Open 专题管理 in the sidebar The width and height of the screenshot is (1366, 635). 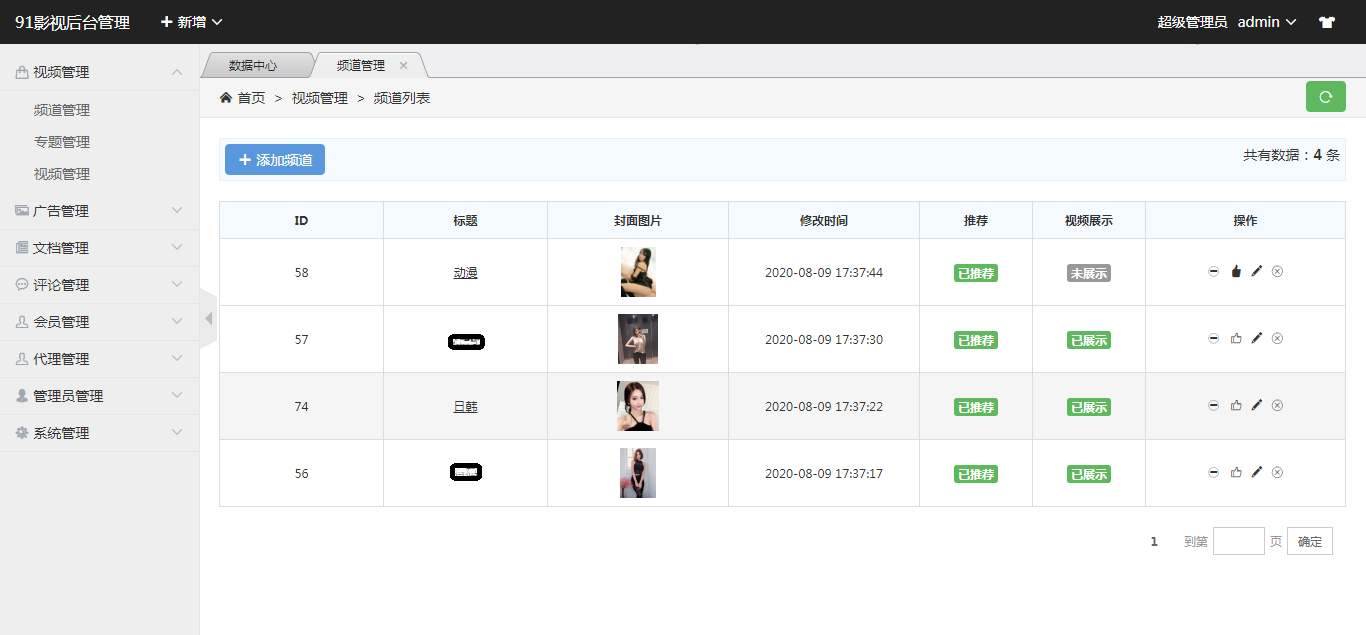[x=62, y=142]
